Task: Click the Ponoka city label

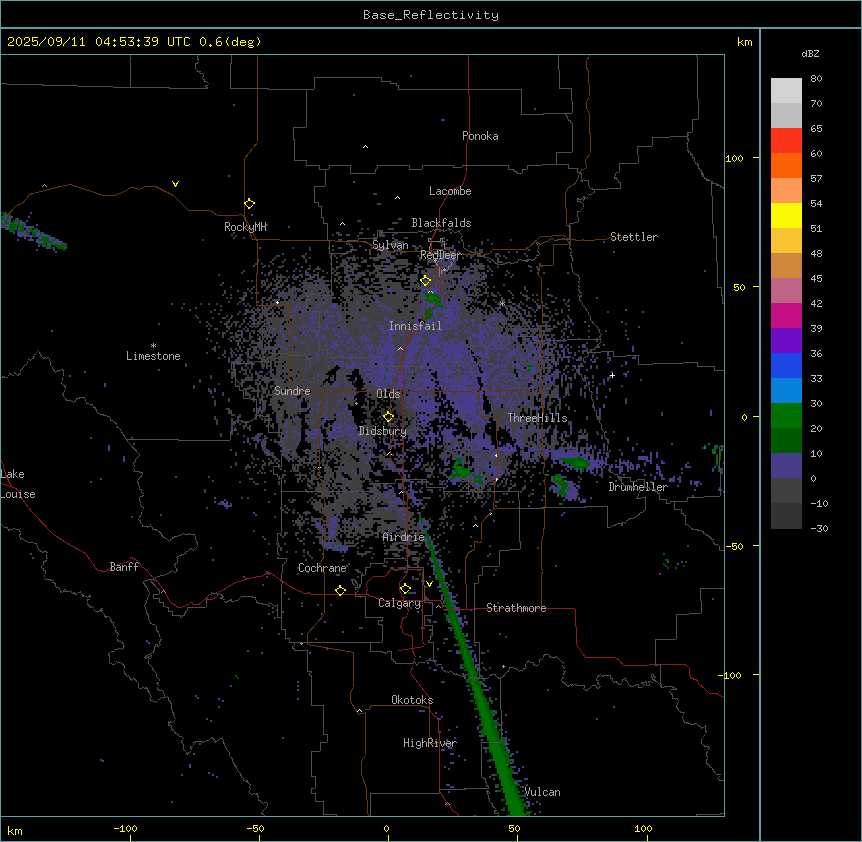Action: (480, 136)
